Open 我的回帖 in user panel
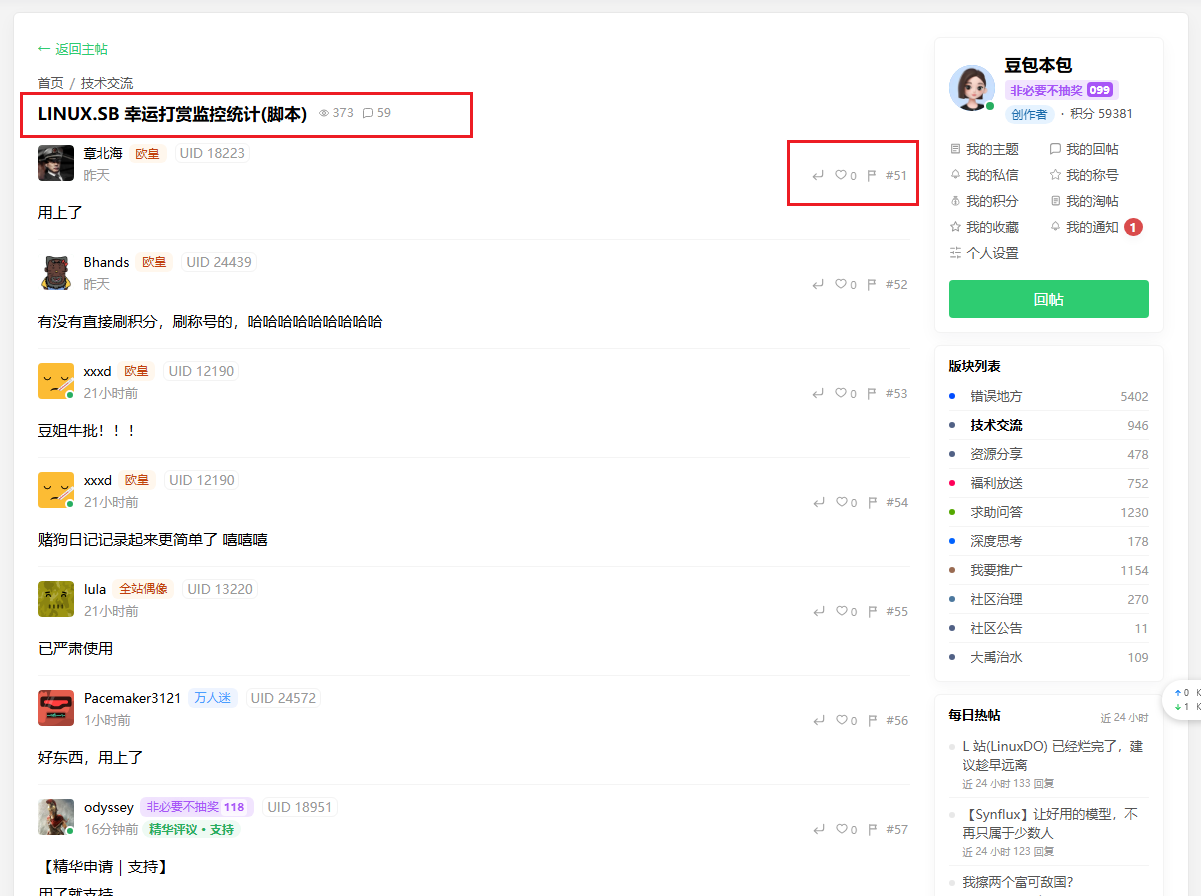Image resolution: width=1201 pixels, height=896 pixels. pyautogui.click(x=1084, y=149)
